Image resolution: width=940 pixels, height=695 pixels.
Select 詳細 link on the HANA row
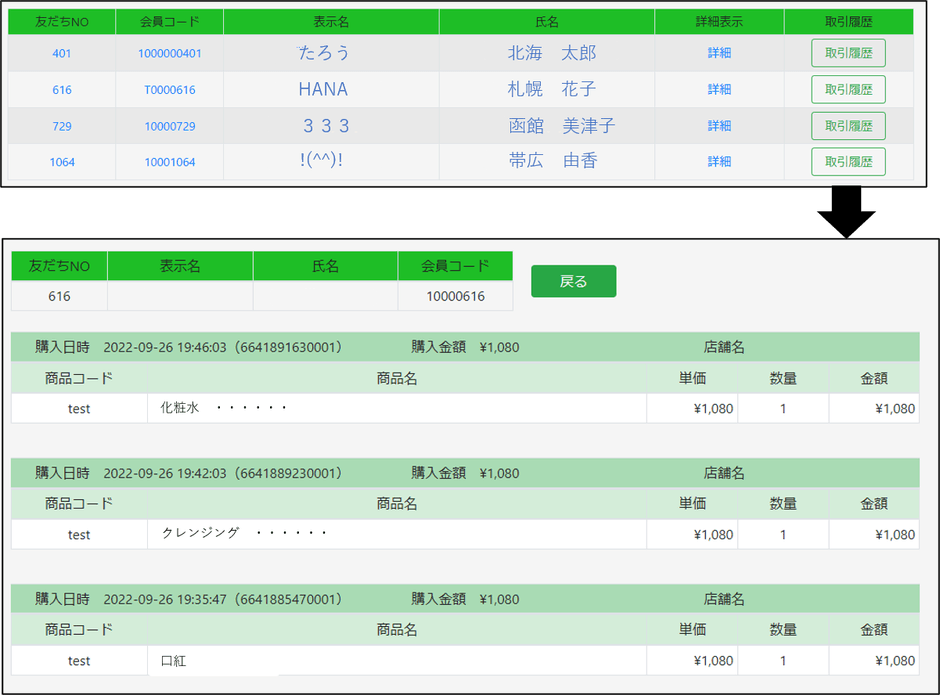[x=718, y=89]
